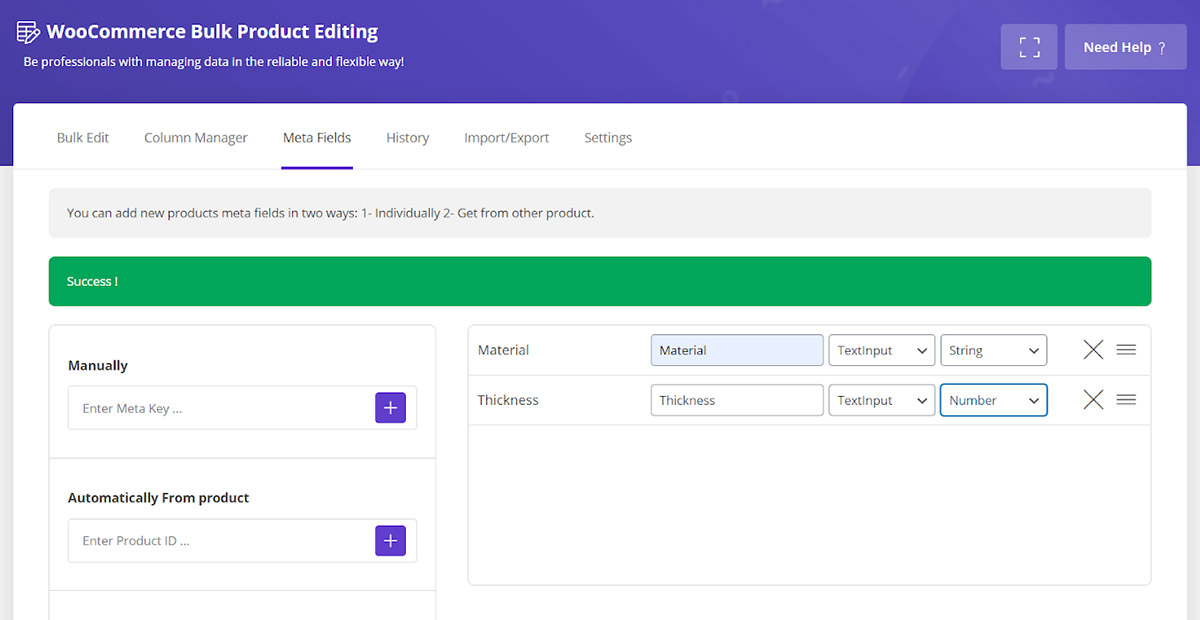Open the Import/Export tab
The height and width of the screenshot is (620, 1200).
pyautogui.click(x=507, y=138)
